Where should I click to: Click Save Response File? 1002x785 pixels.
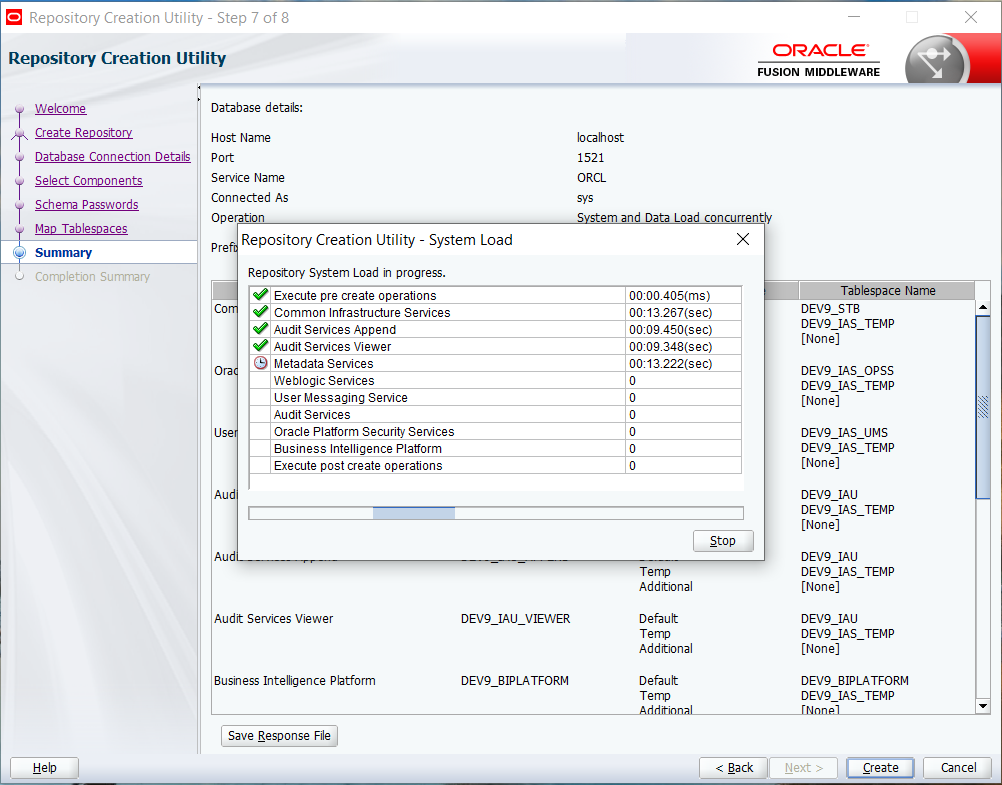(x=279, y=736)
